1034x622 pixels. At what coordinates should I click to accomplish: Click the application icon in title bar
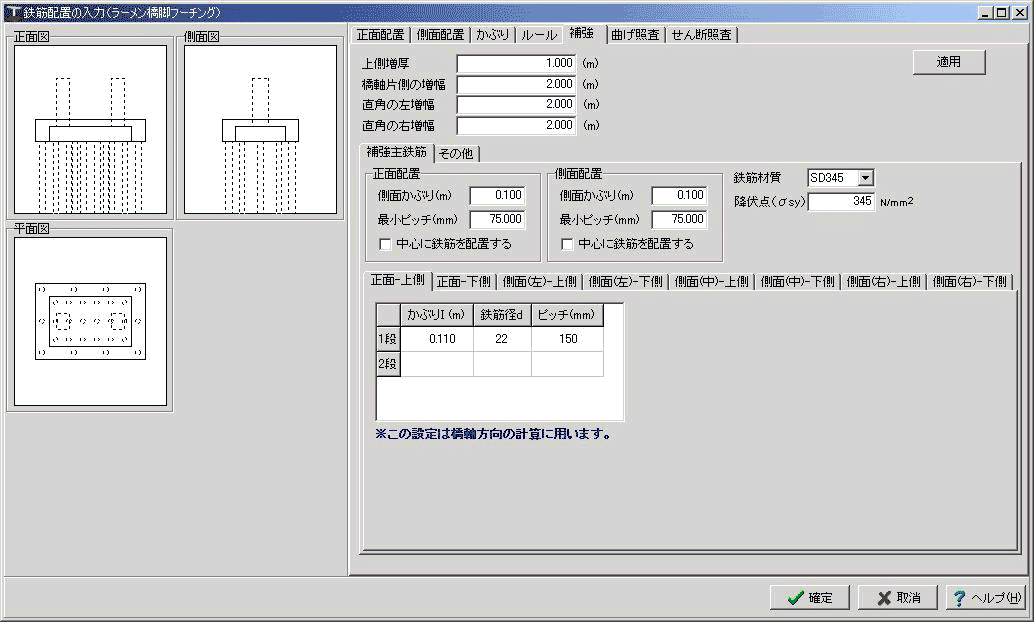pyautogui.click(x=12, y=12)
